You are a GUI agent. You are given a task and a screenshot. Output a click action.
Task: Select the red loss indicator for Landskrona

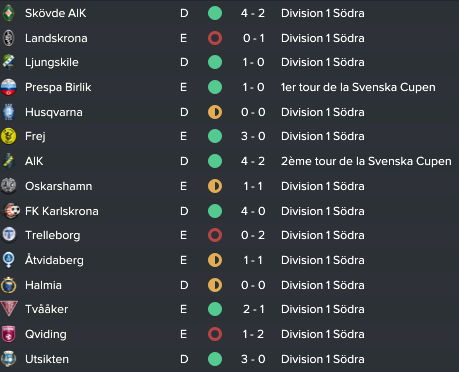215,38
